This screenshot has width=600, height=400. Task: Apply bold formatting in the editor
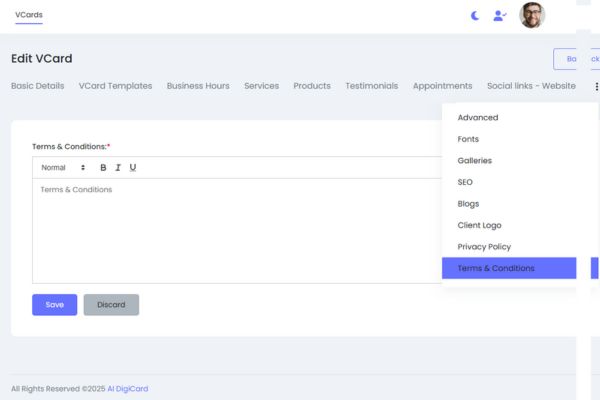point(103,168)
